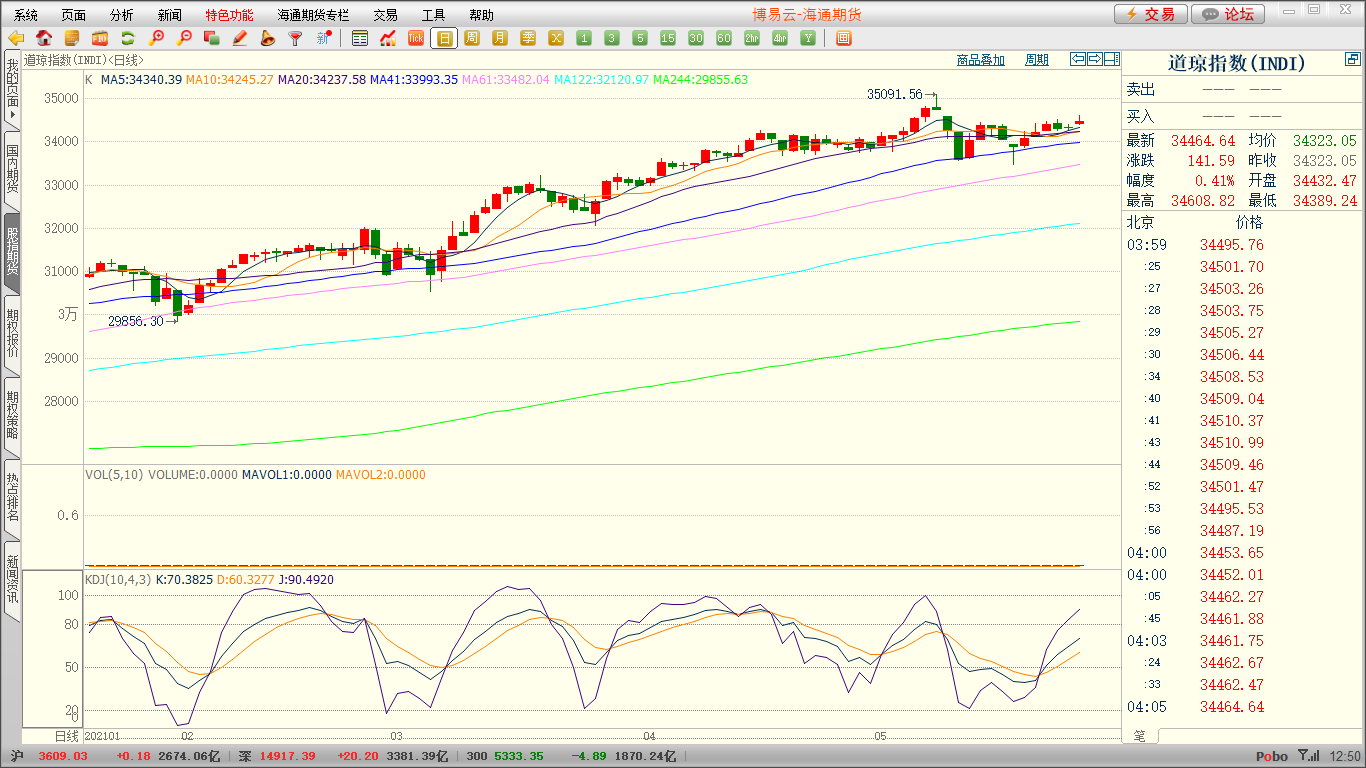The width and height of the screenshot is (1366, 768).
Task: Go to previous instrument with left arrow
Action: click(1078, 59)
